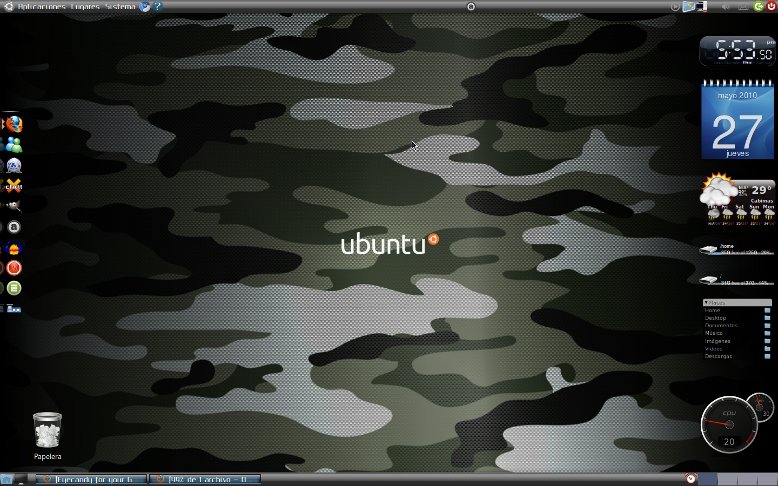Viewport: 778px width, 486px height.
Task: Switch to the 'de 1 archivo' taskbar window
Action: coord(205,480)
